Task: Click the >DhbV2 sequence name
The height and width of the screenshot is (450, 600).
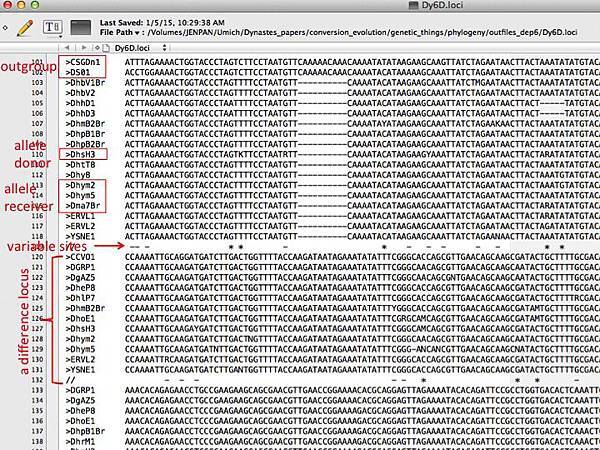Action: (80, 93)
